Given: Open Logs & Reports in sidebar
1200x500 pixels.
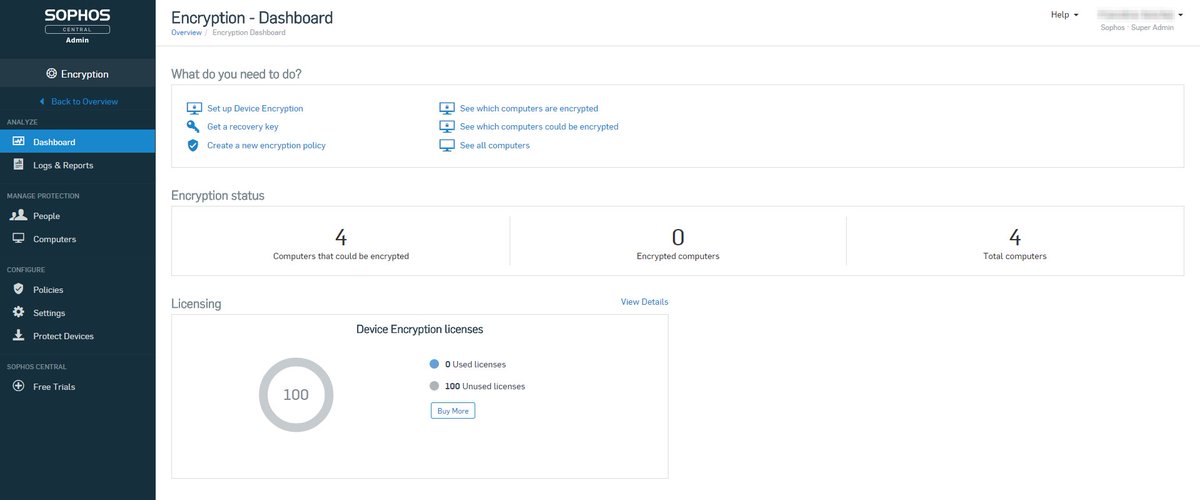Looking at the screenshot, I should click(x=78, y=165).
